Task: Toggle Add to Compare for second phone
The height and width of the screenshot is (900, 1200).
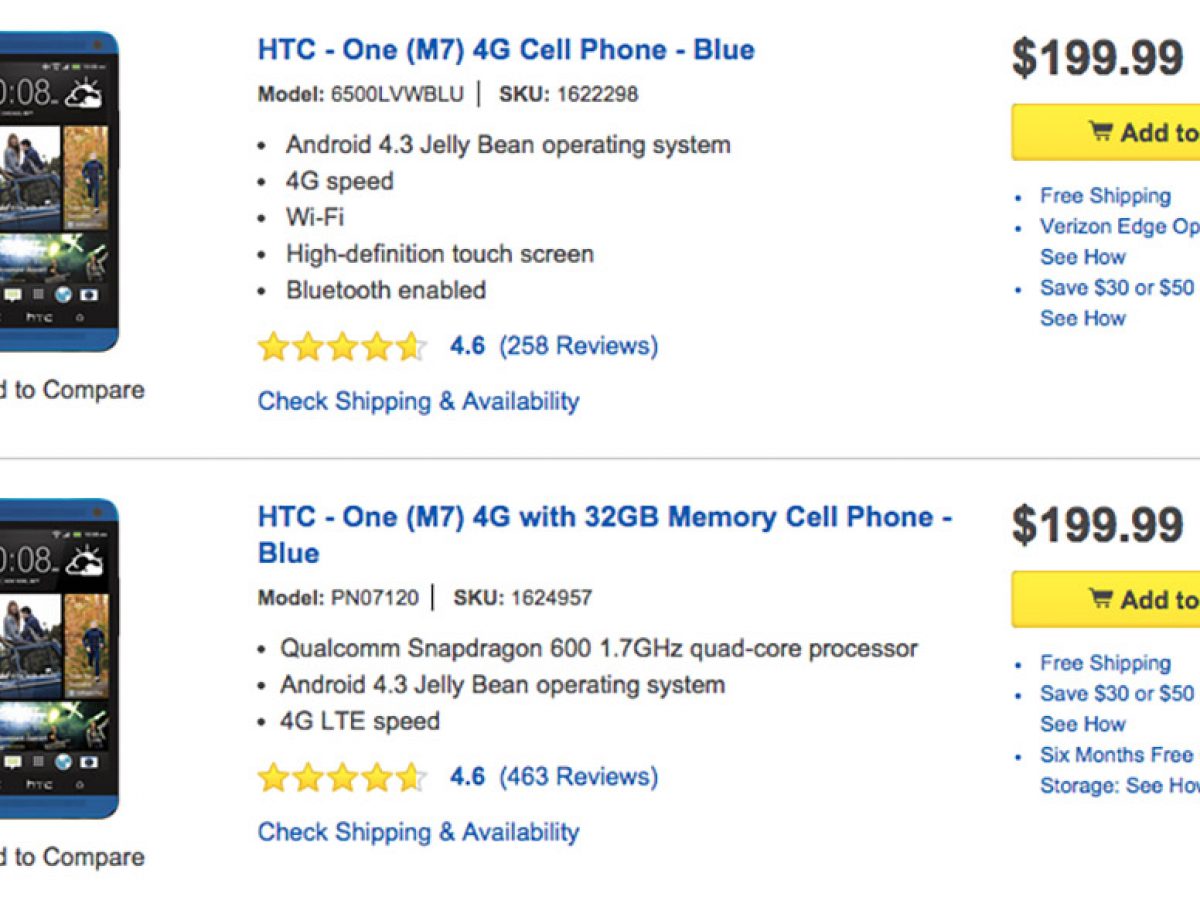Action: (x=72, y=857)
